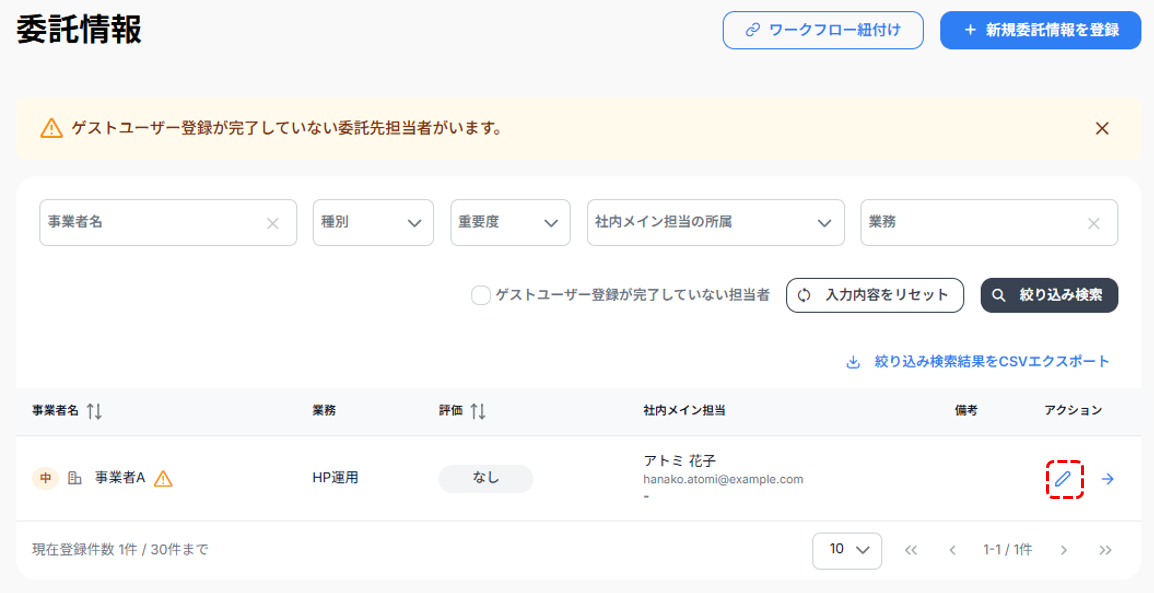Go to the next page of results
The height and width of the screenshot is (593, 1154).
point(1064,550)
